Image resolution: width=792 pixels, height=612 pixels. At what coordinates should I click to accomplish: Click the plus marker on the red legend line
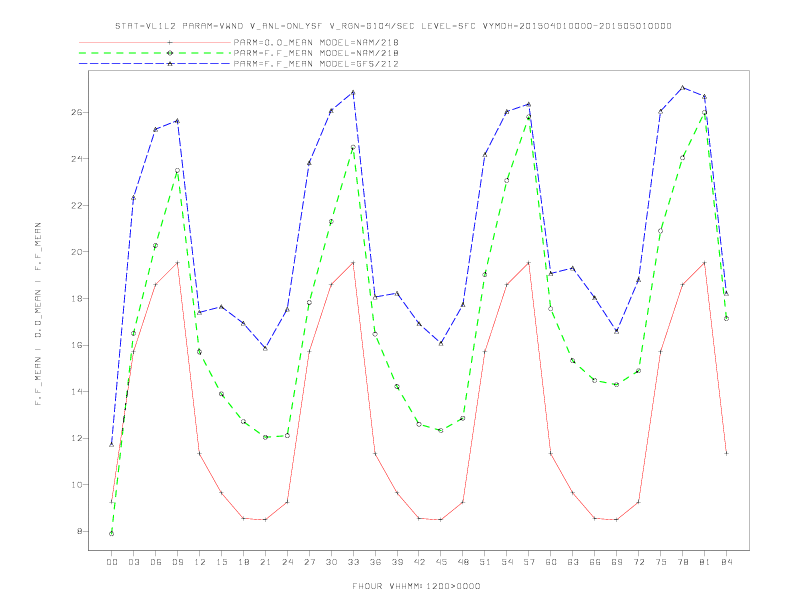click(170, 42)
